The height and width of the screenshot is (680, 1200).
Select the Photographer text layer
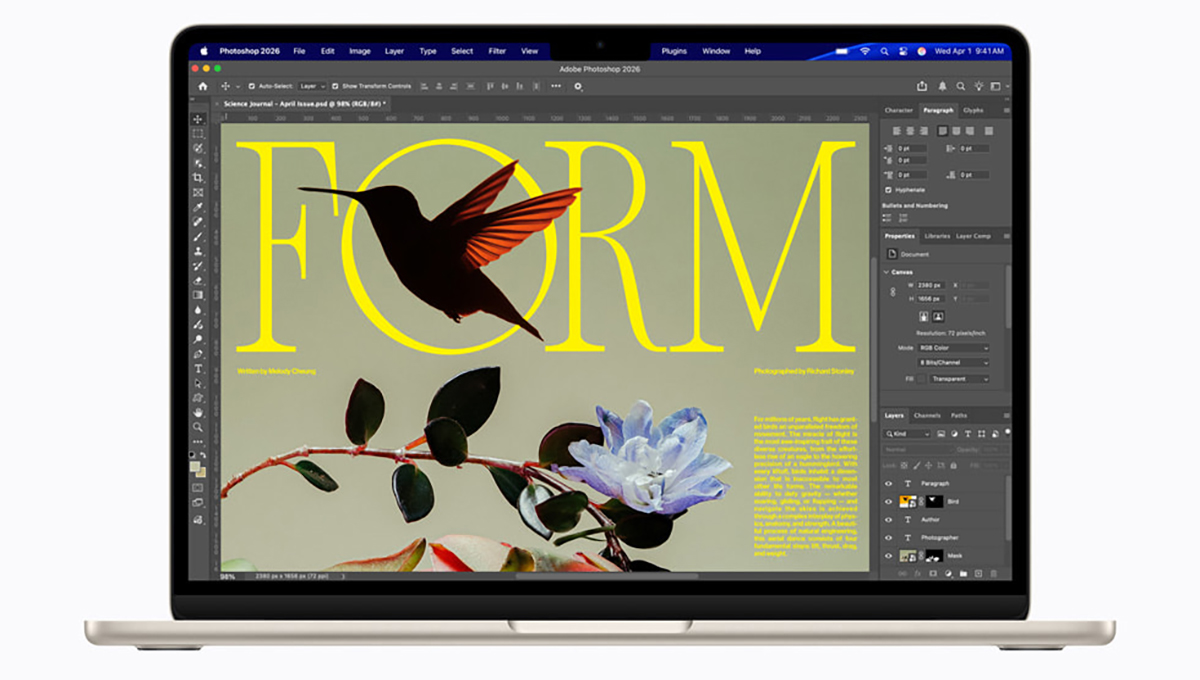click(x=938, y=538)
